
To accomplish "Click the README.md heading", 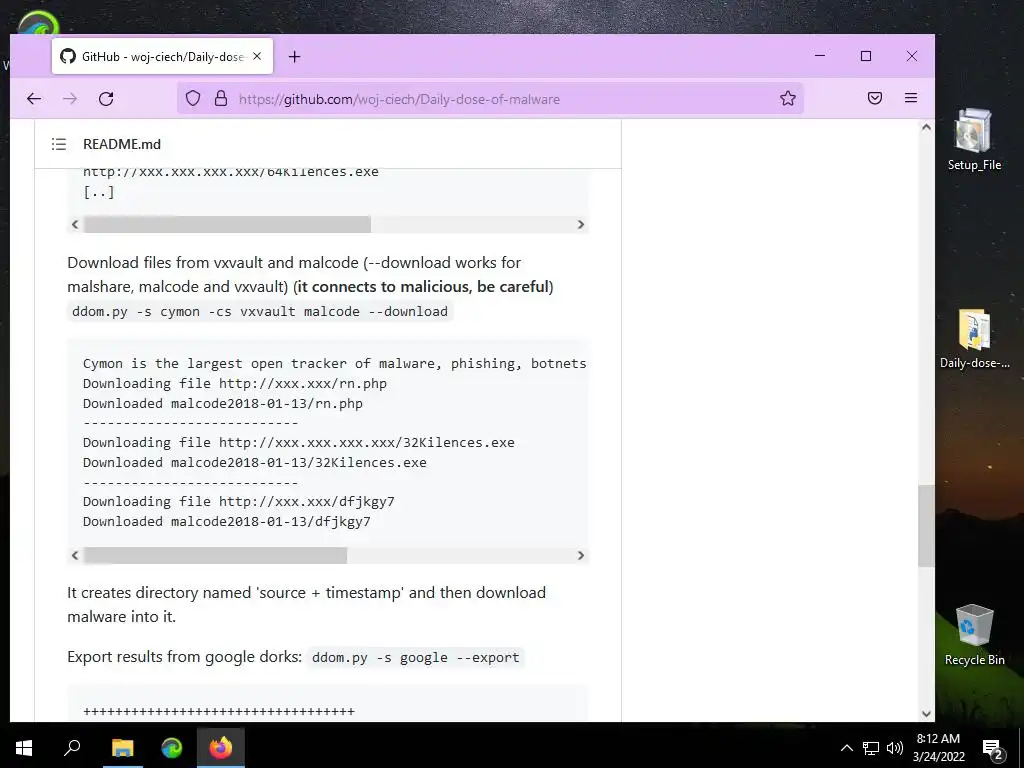I will click(x=121, y=144).
